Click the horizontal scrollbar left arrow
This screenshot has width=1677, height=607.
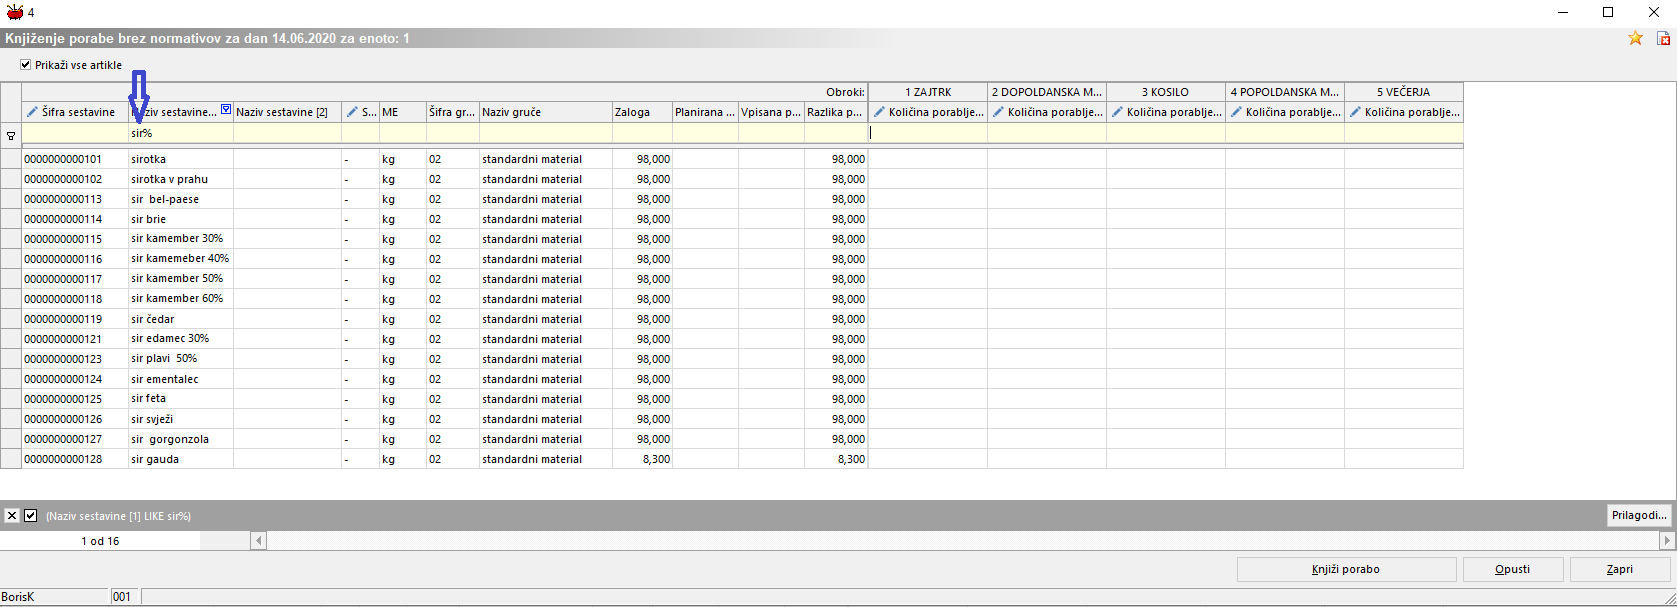click(258, 541)
